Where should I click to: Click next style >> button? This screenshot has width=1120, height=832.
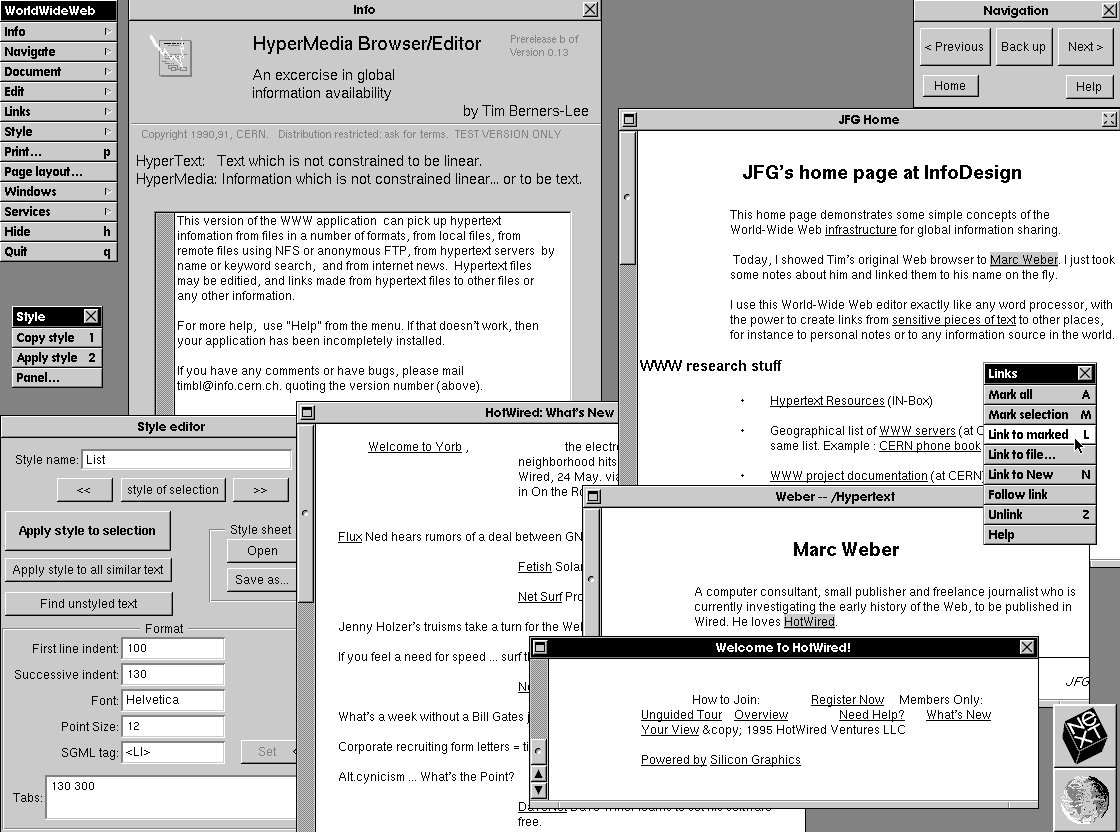pos(260,490)
